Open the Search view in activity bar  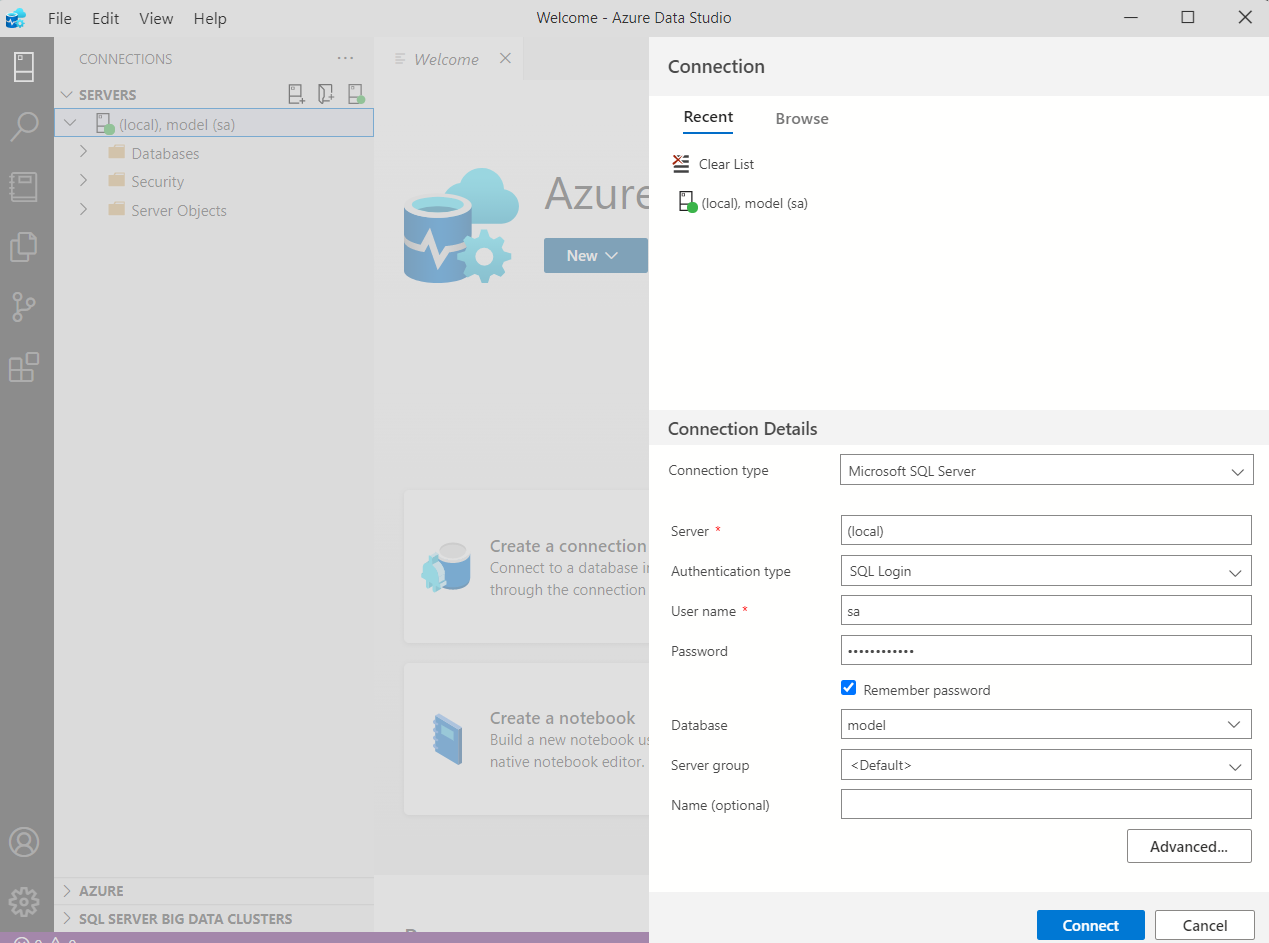24,127
